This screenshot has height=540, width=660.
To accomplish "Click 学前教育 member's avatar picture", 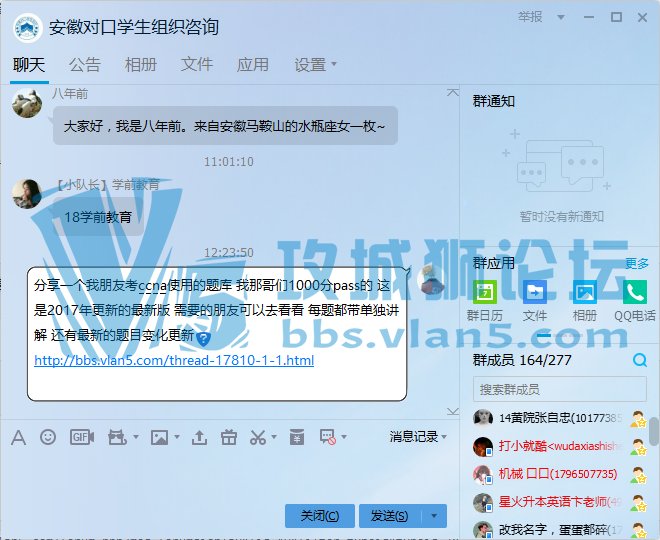I will coord(27,194).
